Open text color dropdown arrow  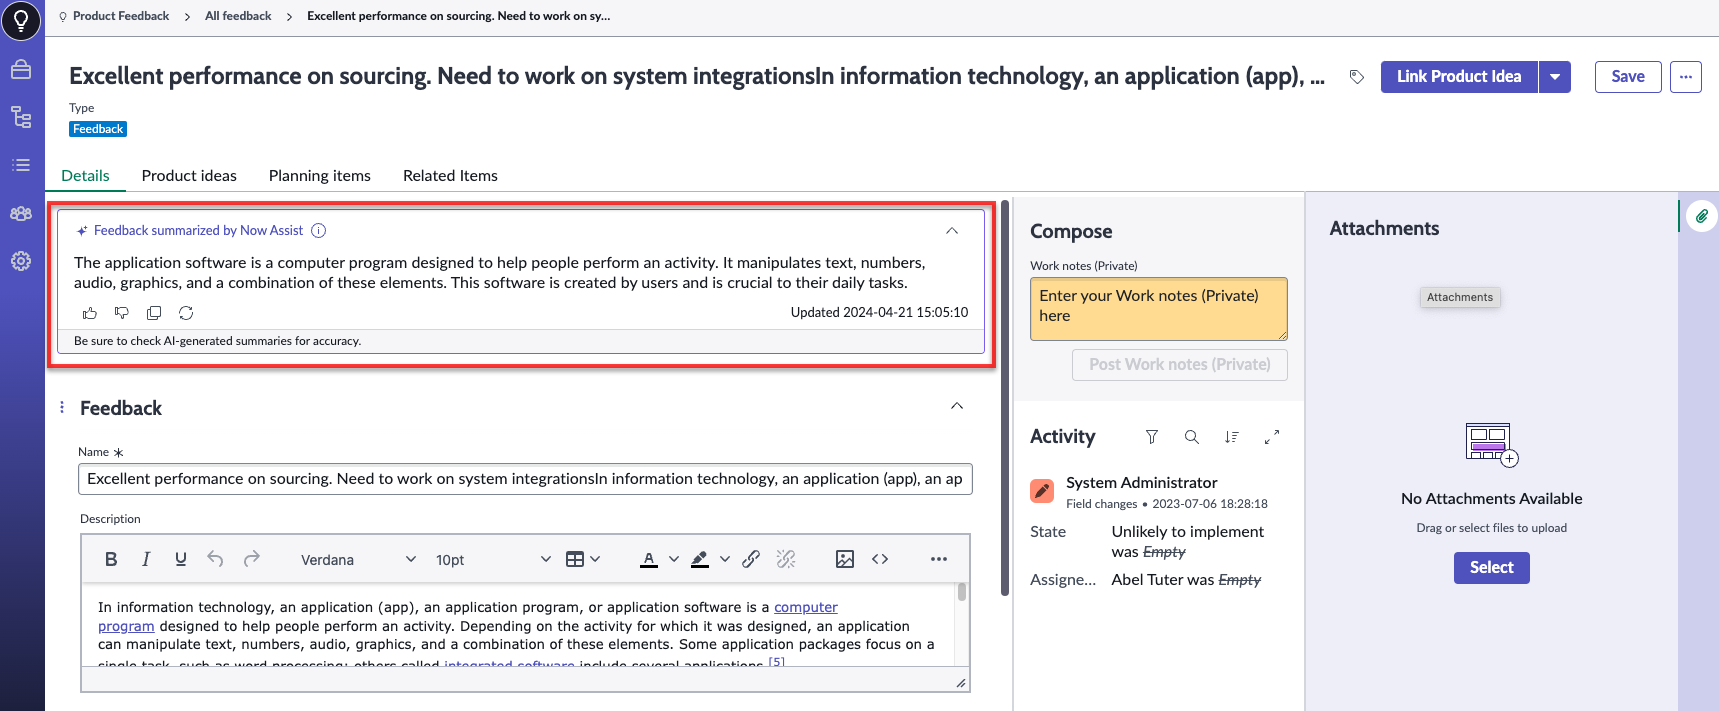coord(673,559)
